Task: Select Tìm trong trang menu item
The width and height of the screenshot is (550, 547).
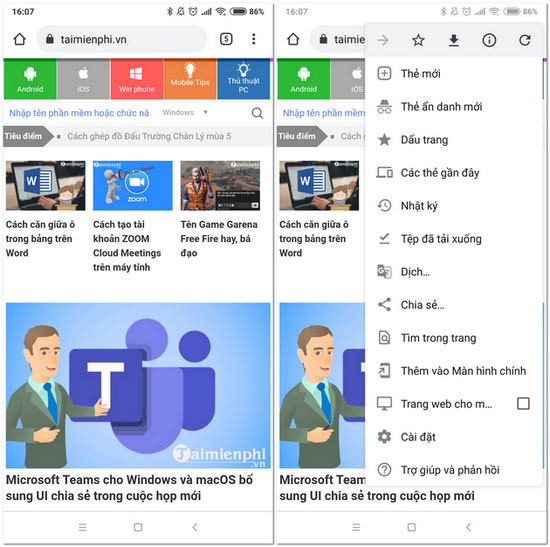Action: (x=454, y=338)
